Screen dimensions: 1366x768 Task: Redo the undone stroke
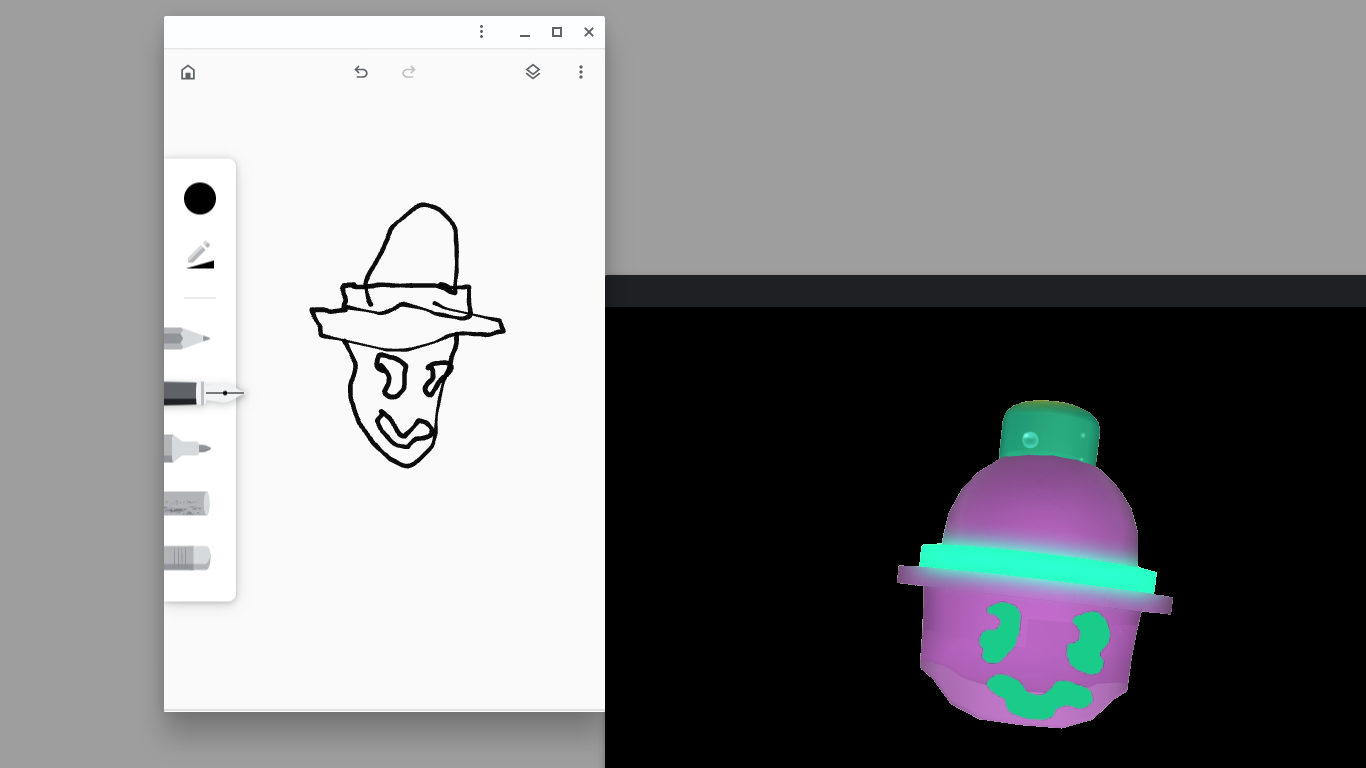pos(409,72)
